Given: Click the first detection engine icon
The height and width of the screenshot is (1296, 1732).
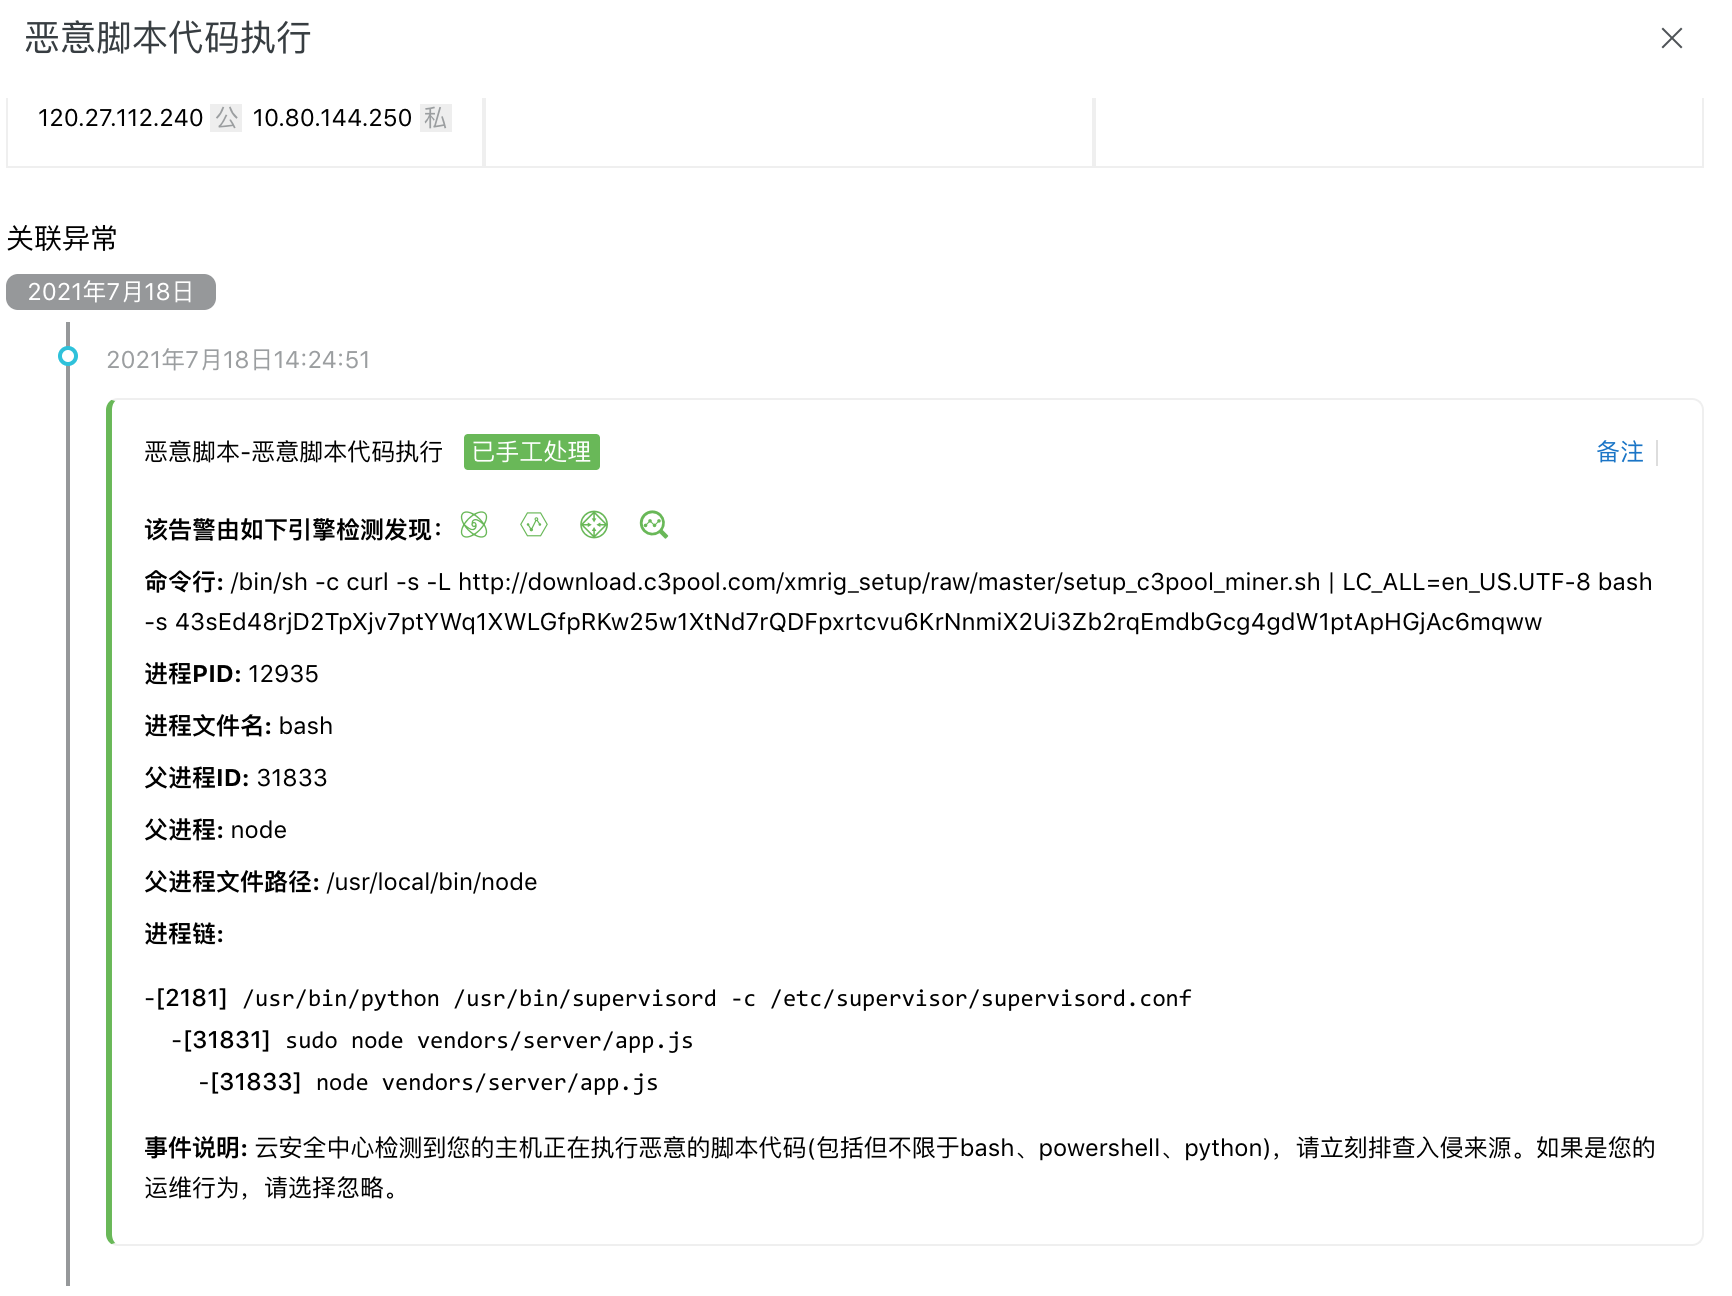Looking at the screenshot, I should click(x=474, y=525).
